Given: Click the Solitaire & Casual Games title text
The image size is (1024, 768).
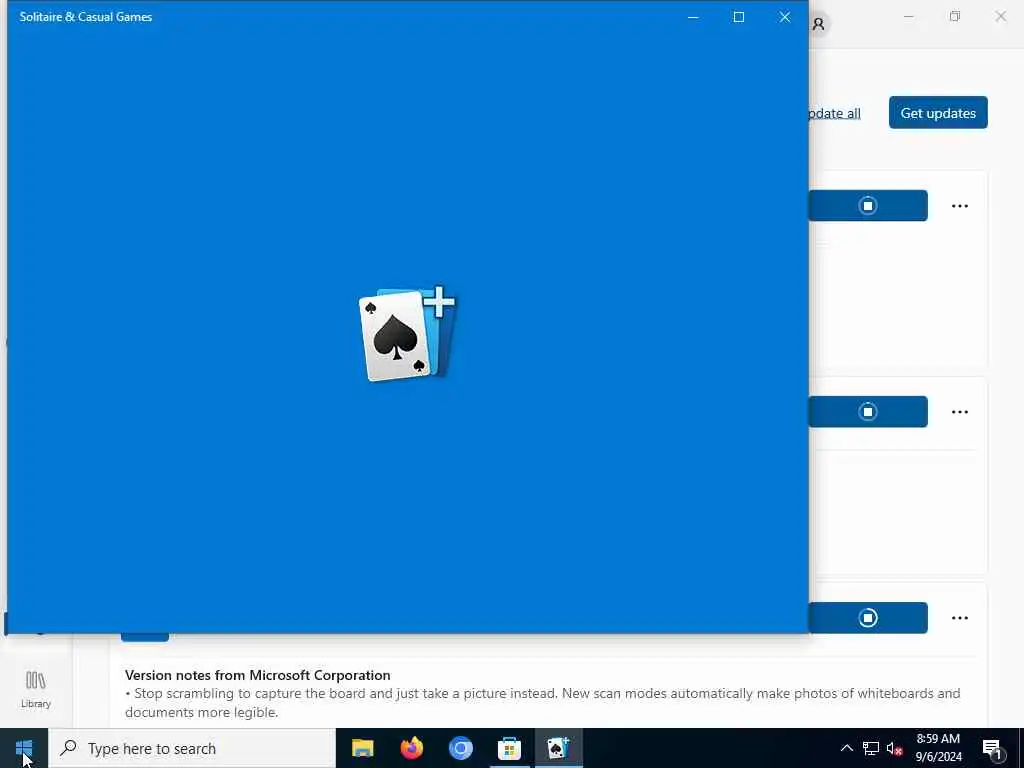Looking at the screenshot, I should (86, 17).
